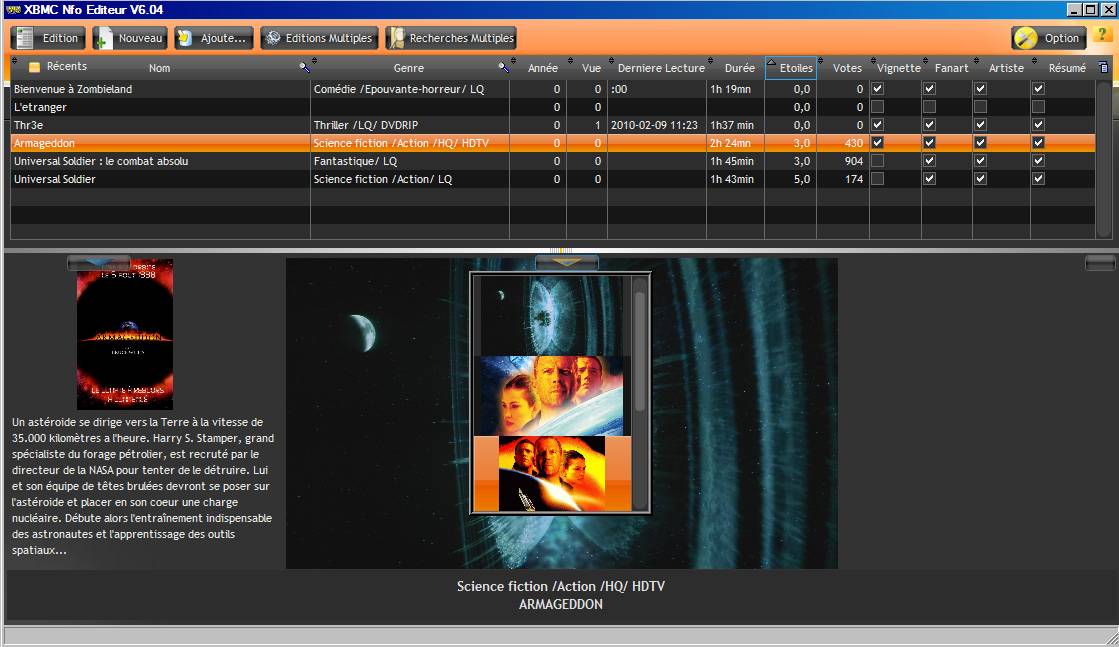This screenshot has width=1119, height=647.
Task: Select the moon and asteroid fanart thumbnail
Action: (x=552, y=315)
